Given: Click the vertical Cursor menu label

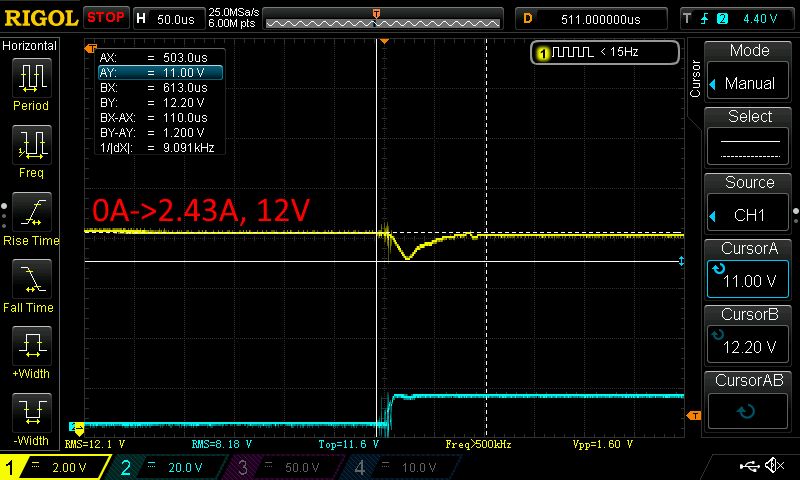Looking at the screenshot, I should pyautogui.click(x=694, y=79).
